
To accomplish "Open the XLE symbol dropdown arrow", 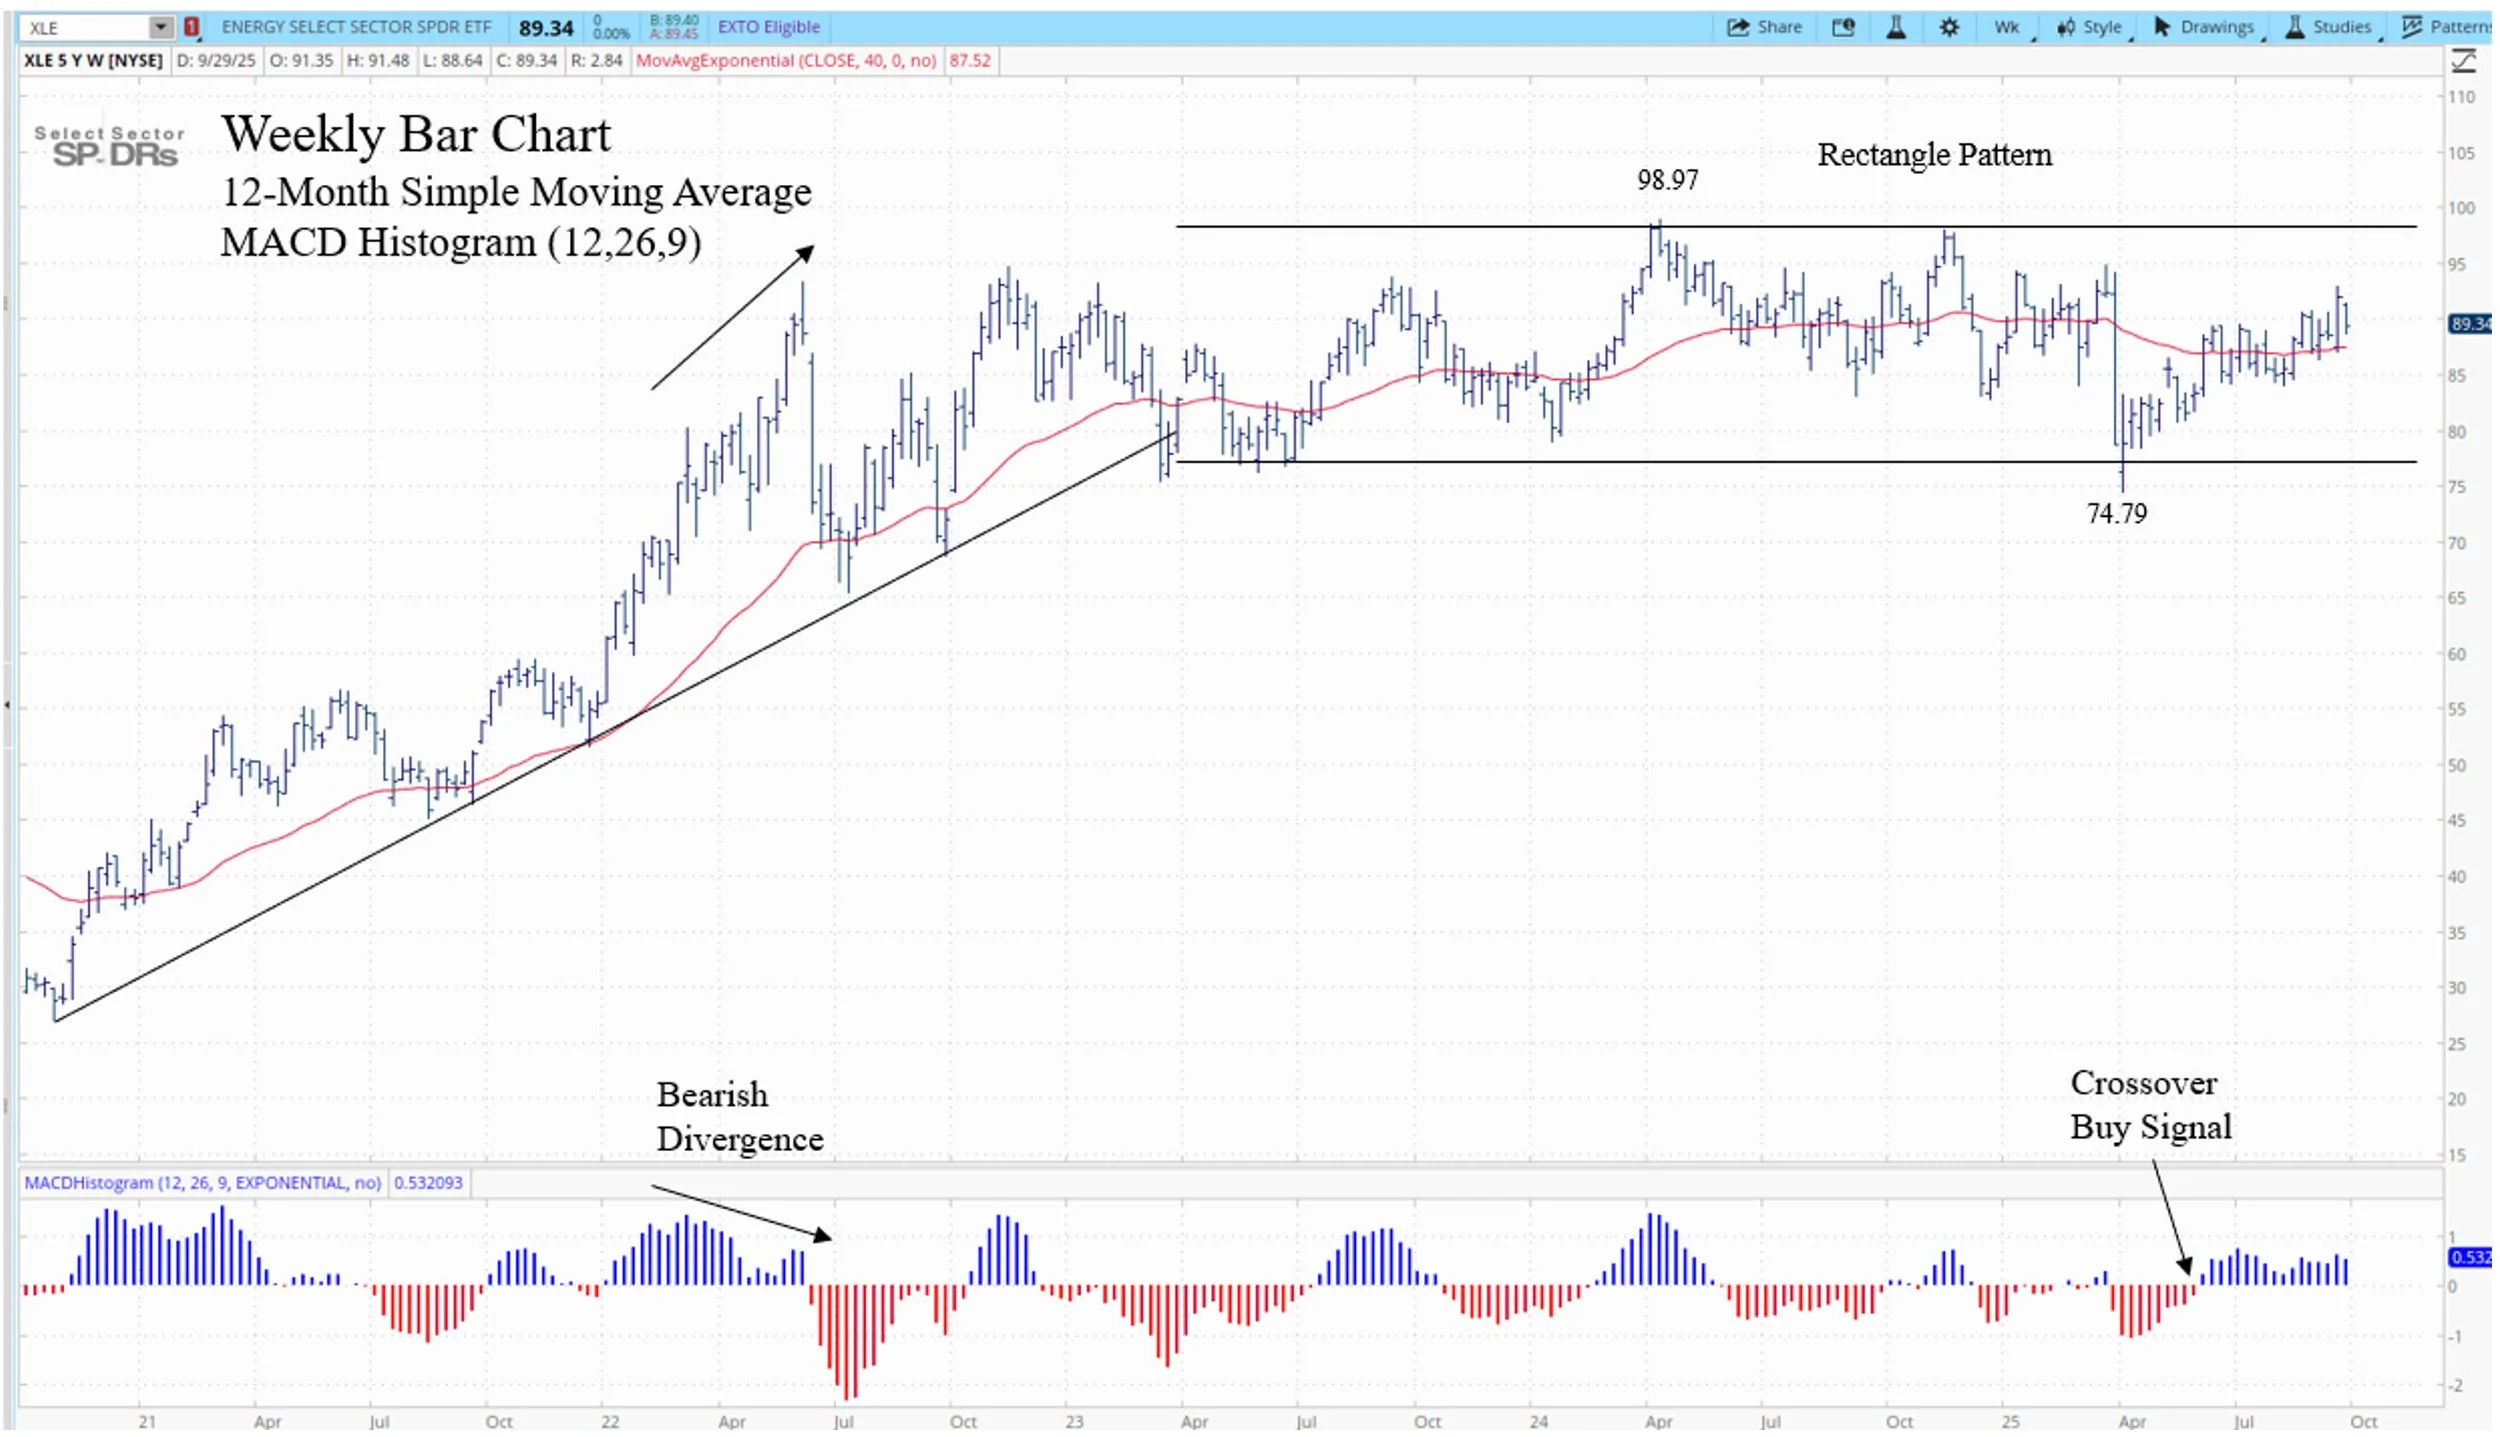I will 160,27.
